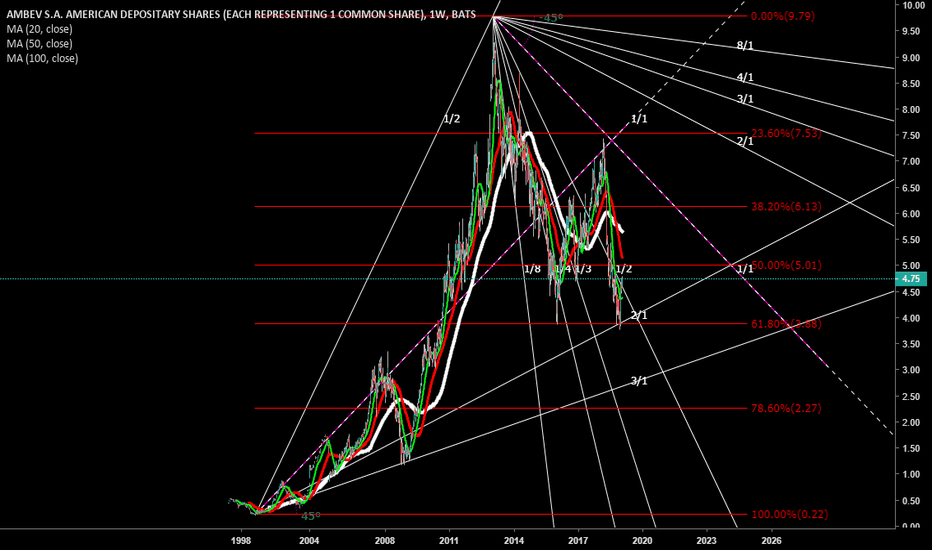The height and width of the screenshot is (550, 932).
Task: Click the 2004 year label on time axis
Action: 309,540
